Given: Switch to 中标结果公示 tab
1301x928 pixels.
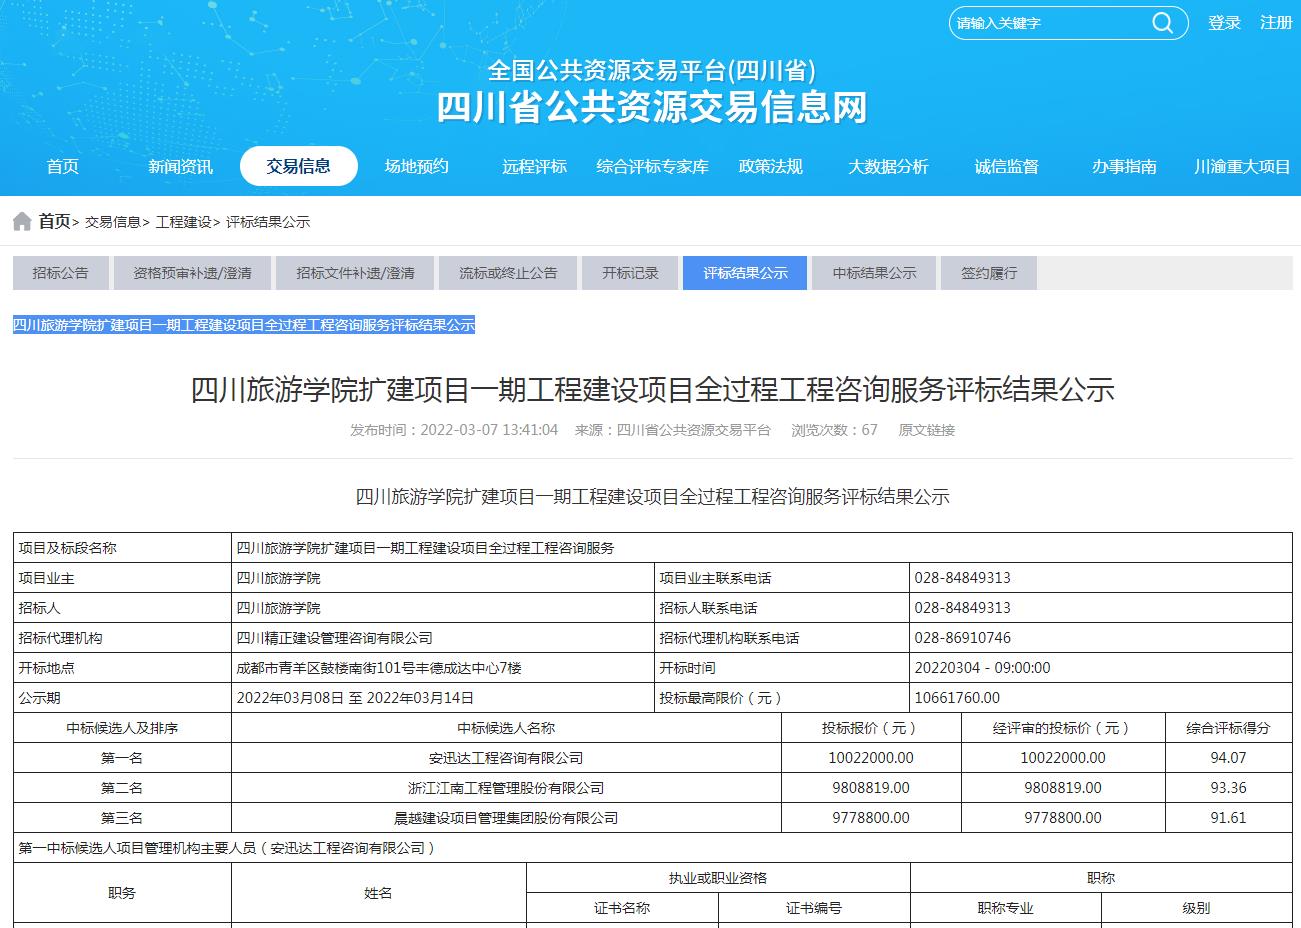Looking at the screenshot, I should click(x=874, y=273).
